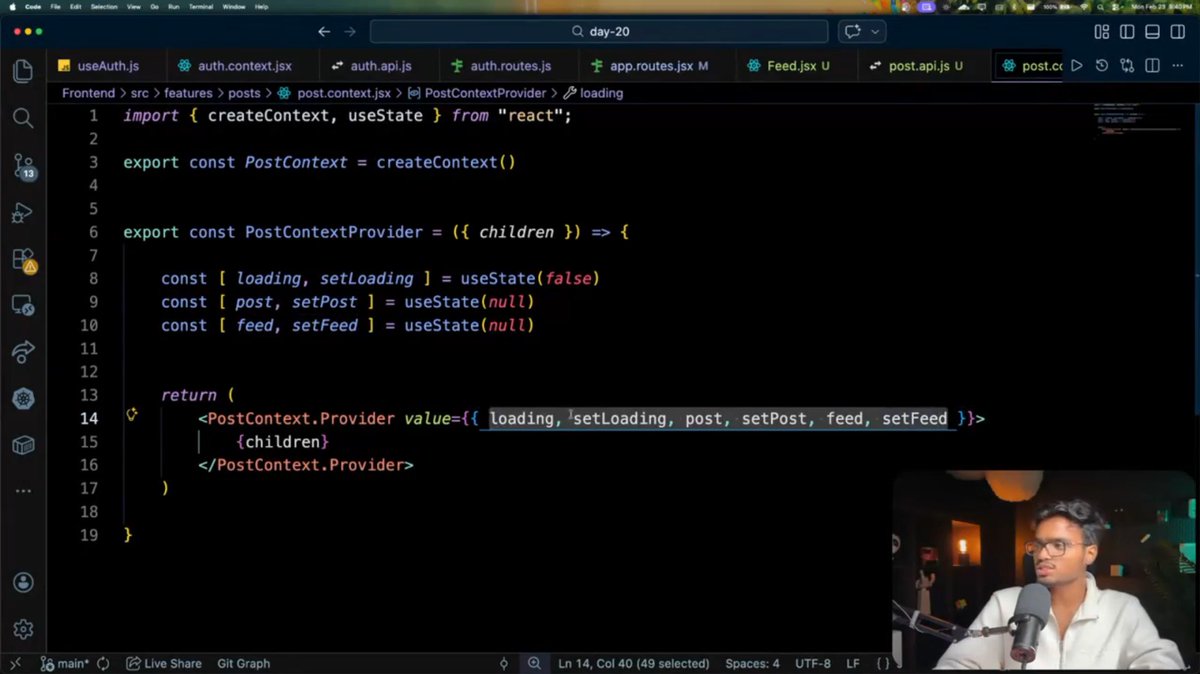Click the main* branch in status bar
The width and height of the screenshot is (1200, 674).
coord(65,663)
